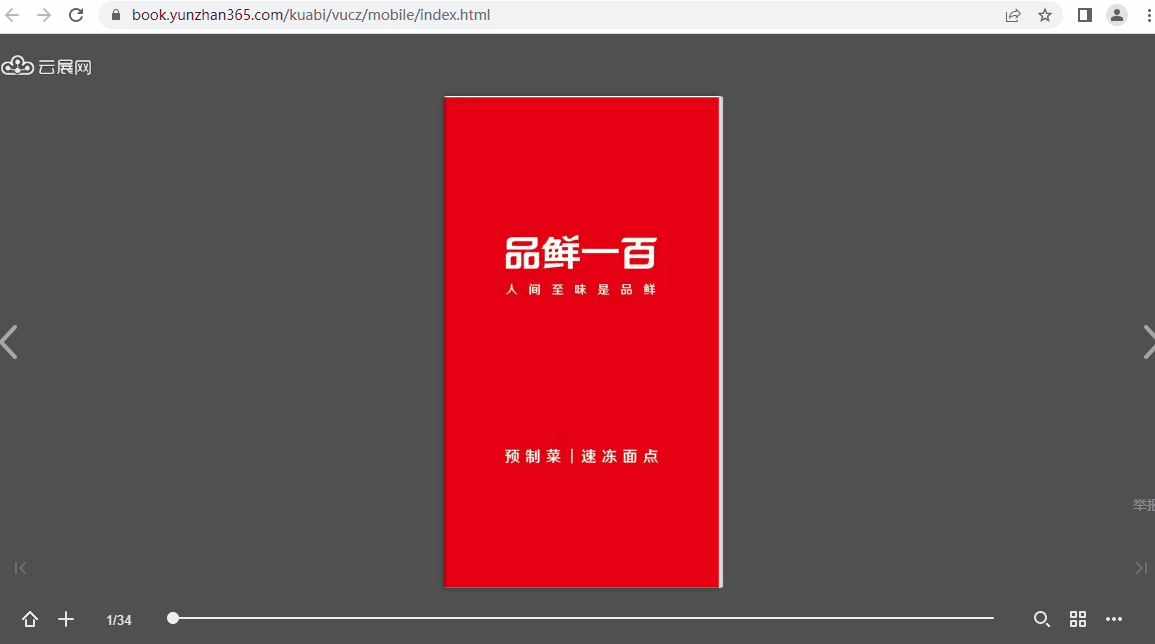
Task: Open the Chrome three-dot menu
Action: pyautogui.click(x=1149, y=15)
